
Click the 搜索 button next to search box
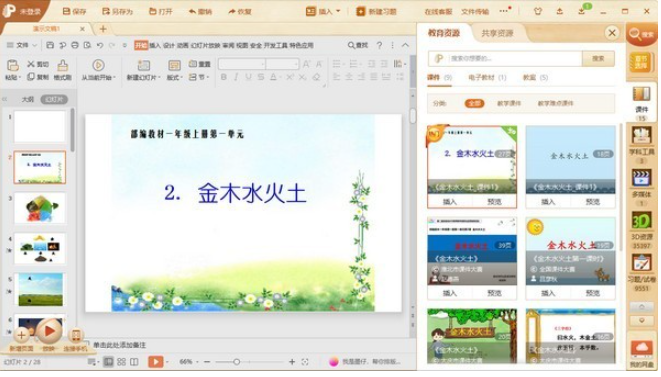tap(598, 59)
